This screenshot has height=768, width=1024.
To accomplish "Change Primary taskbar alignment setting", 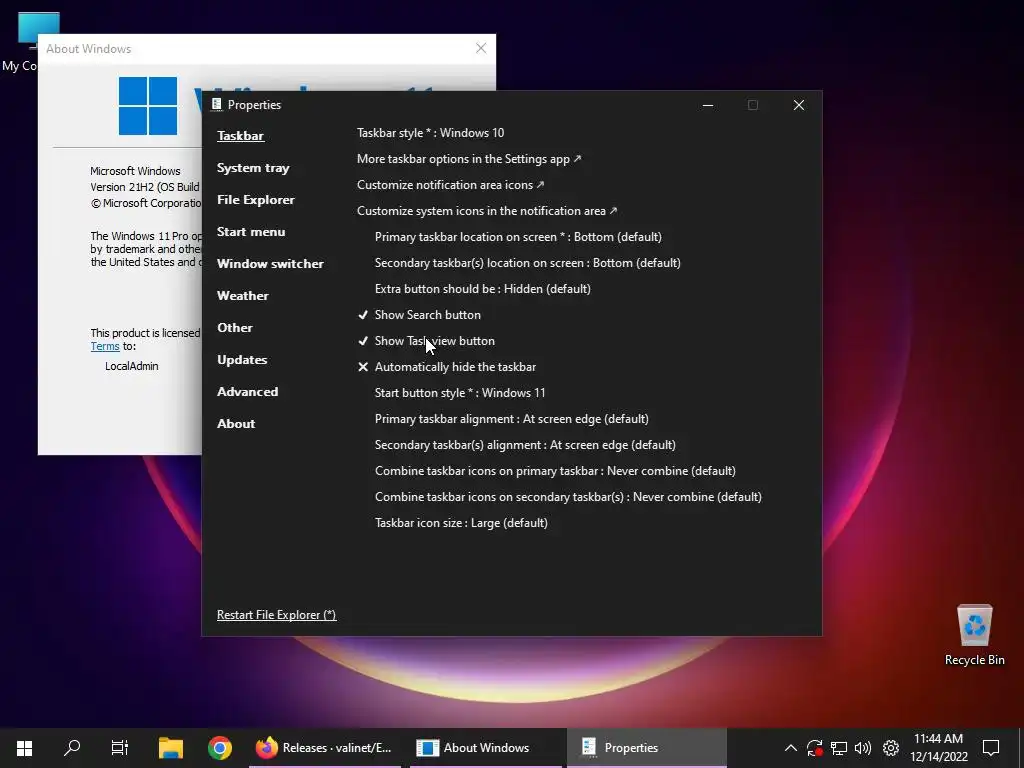I will (x=511, y=419).
